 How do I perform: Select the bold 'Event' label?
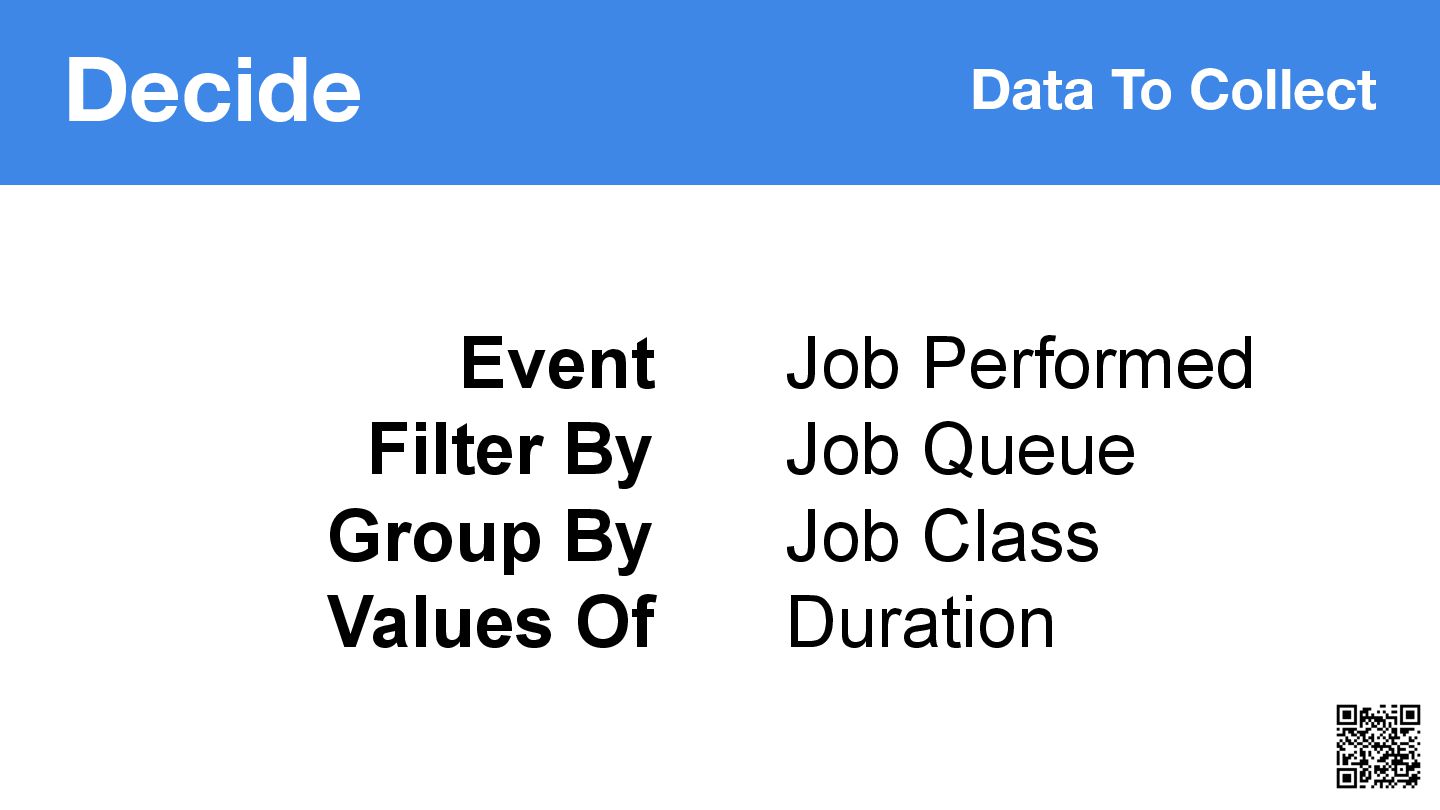[558, 362]
